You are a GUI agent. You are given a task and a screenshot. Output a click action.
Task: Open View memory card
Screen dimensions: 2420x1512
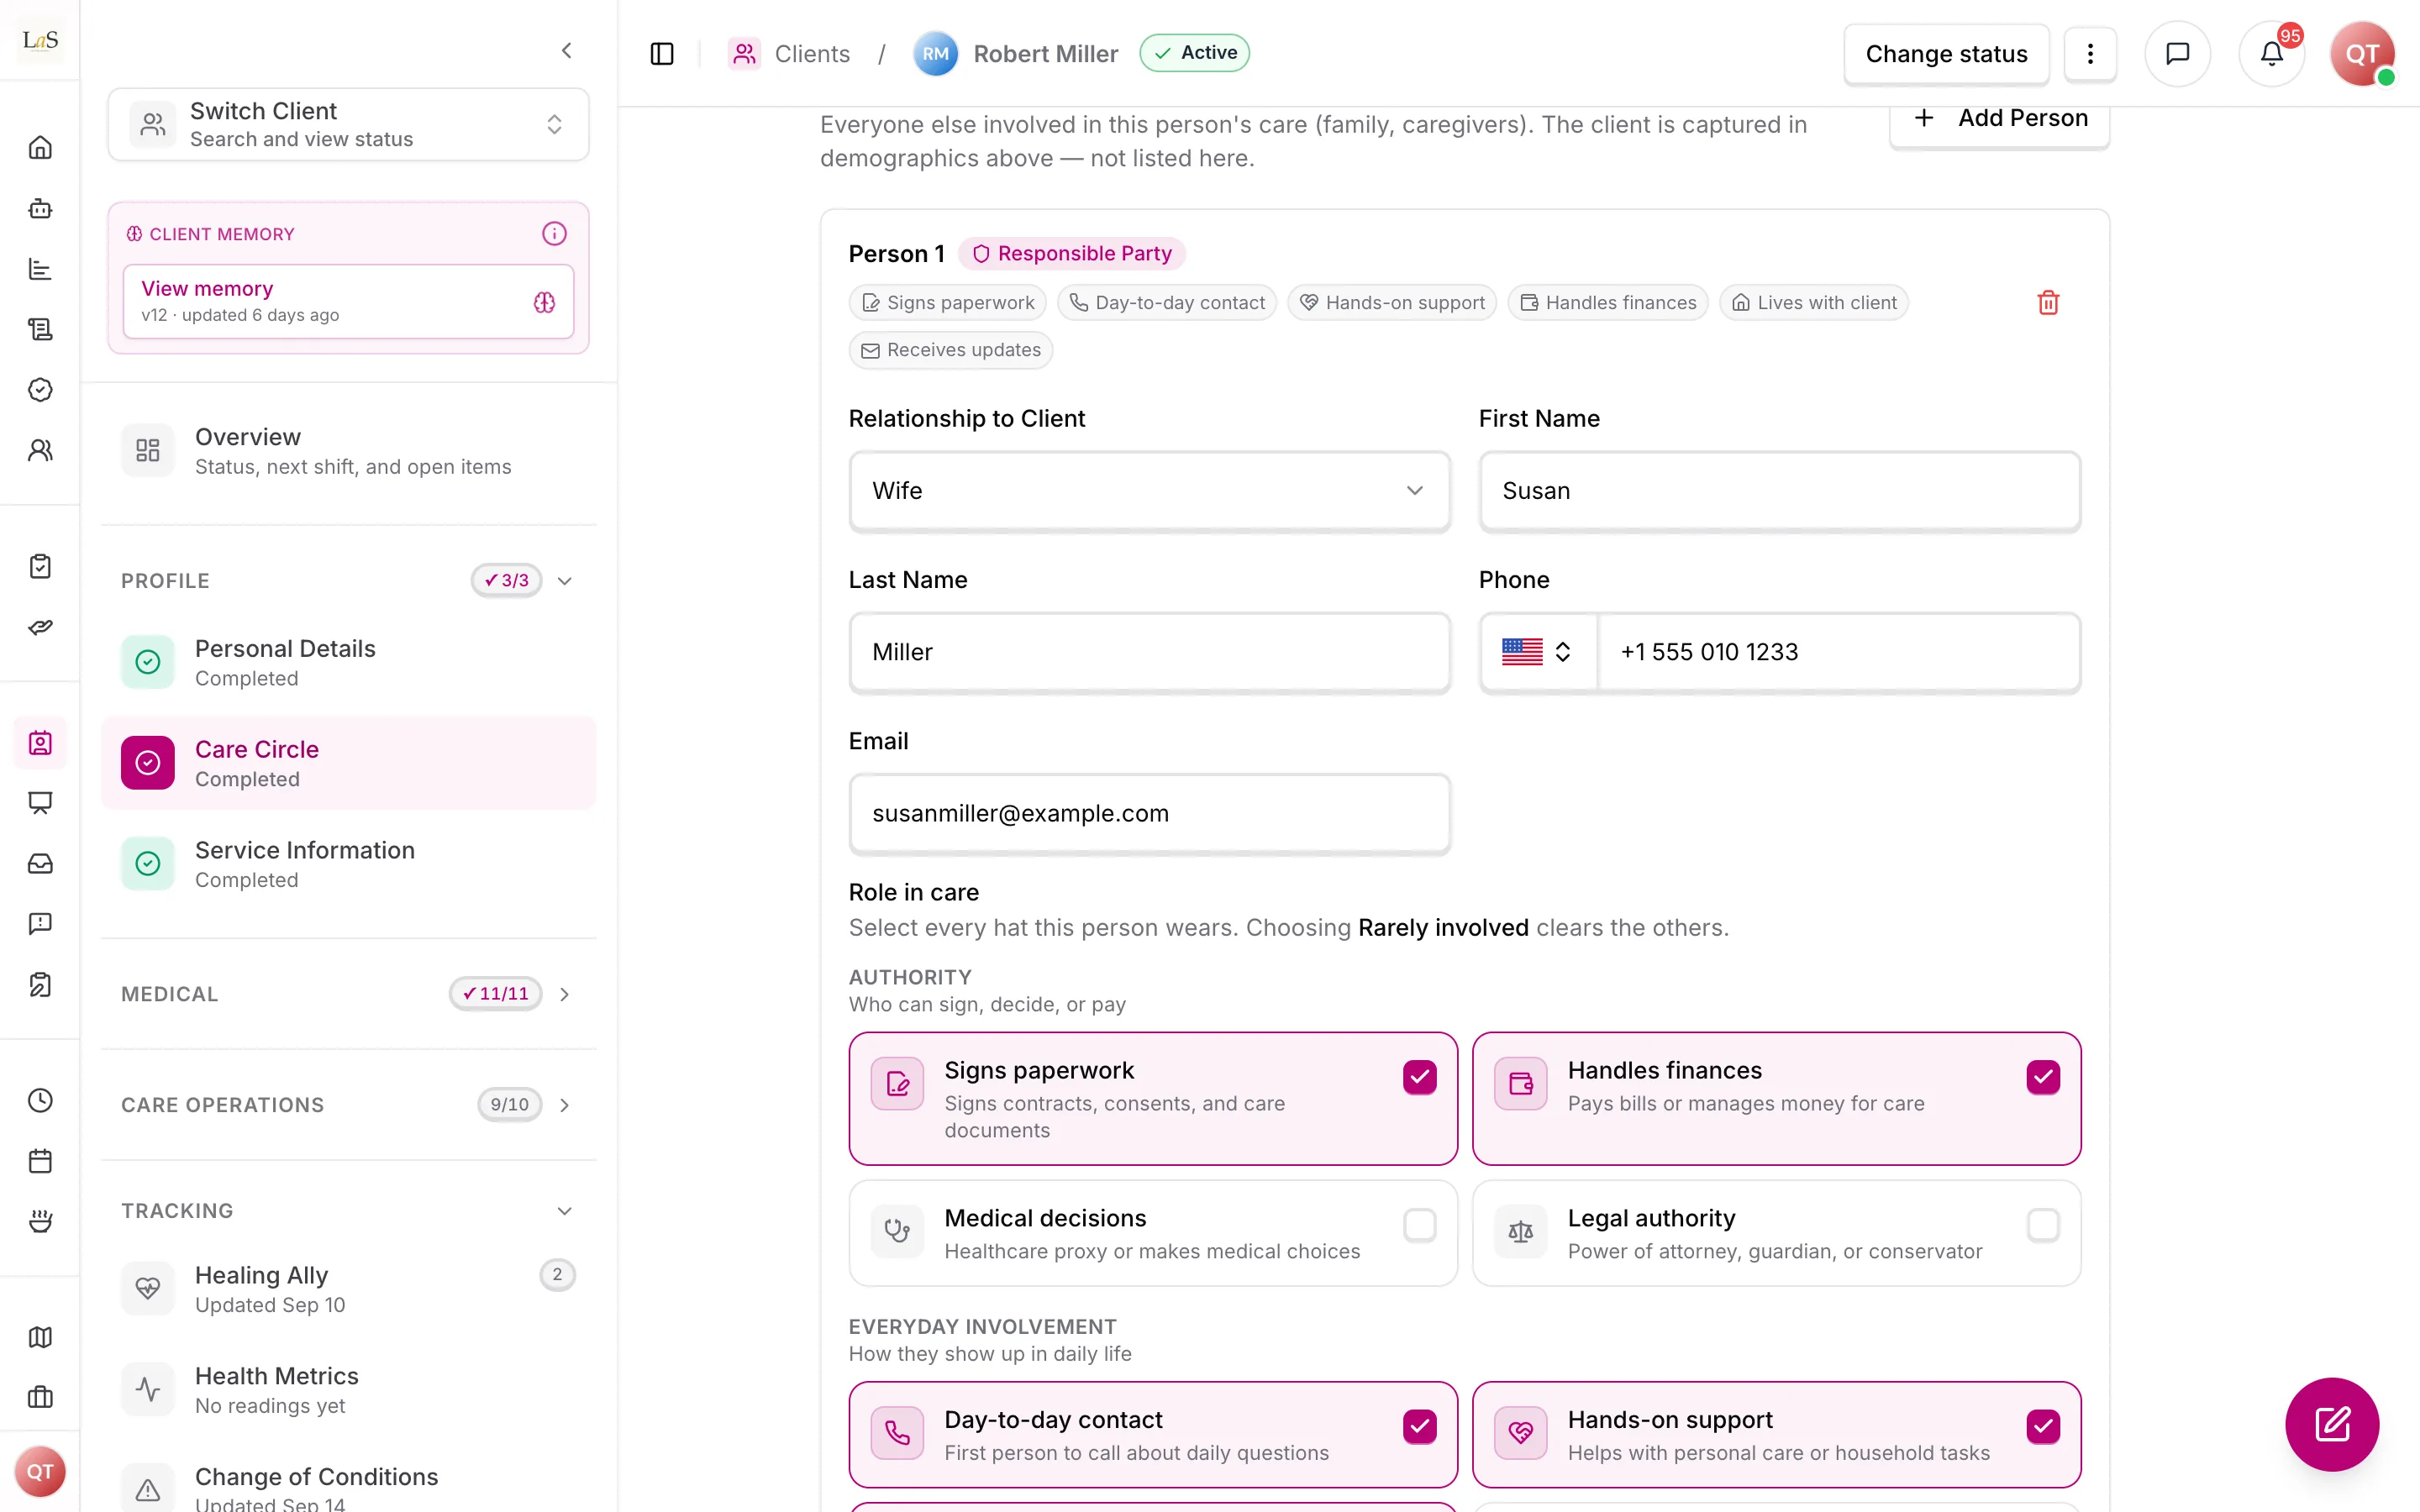click(x=348, y=301)
